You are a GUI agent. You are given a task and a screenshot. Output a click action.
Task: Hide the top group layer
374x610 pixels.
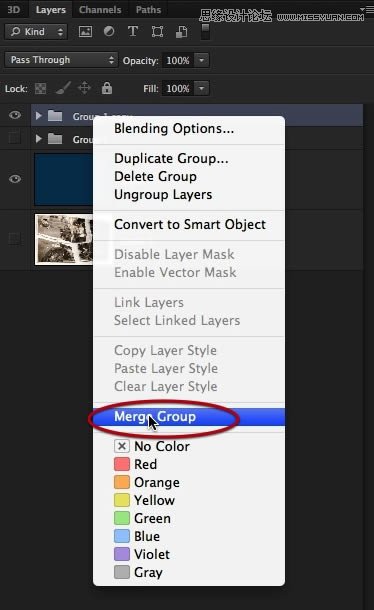pos(15,115)
